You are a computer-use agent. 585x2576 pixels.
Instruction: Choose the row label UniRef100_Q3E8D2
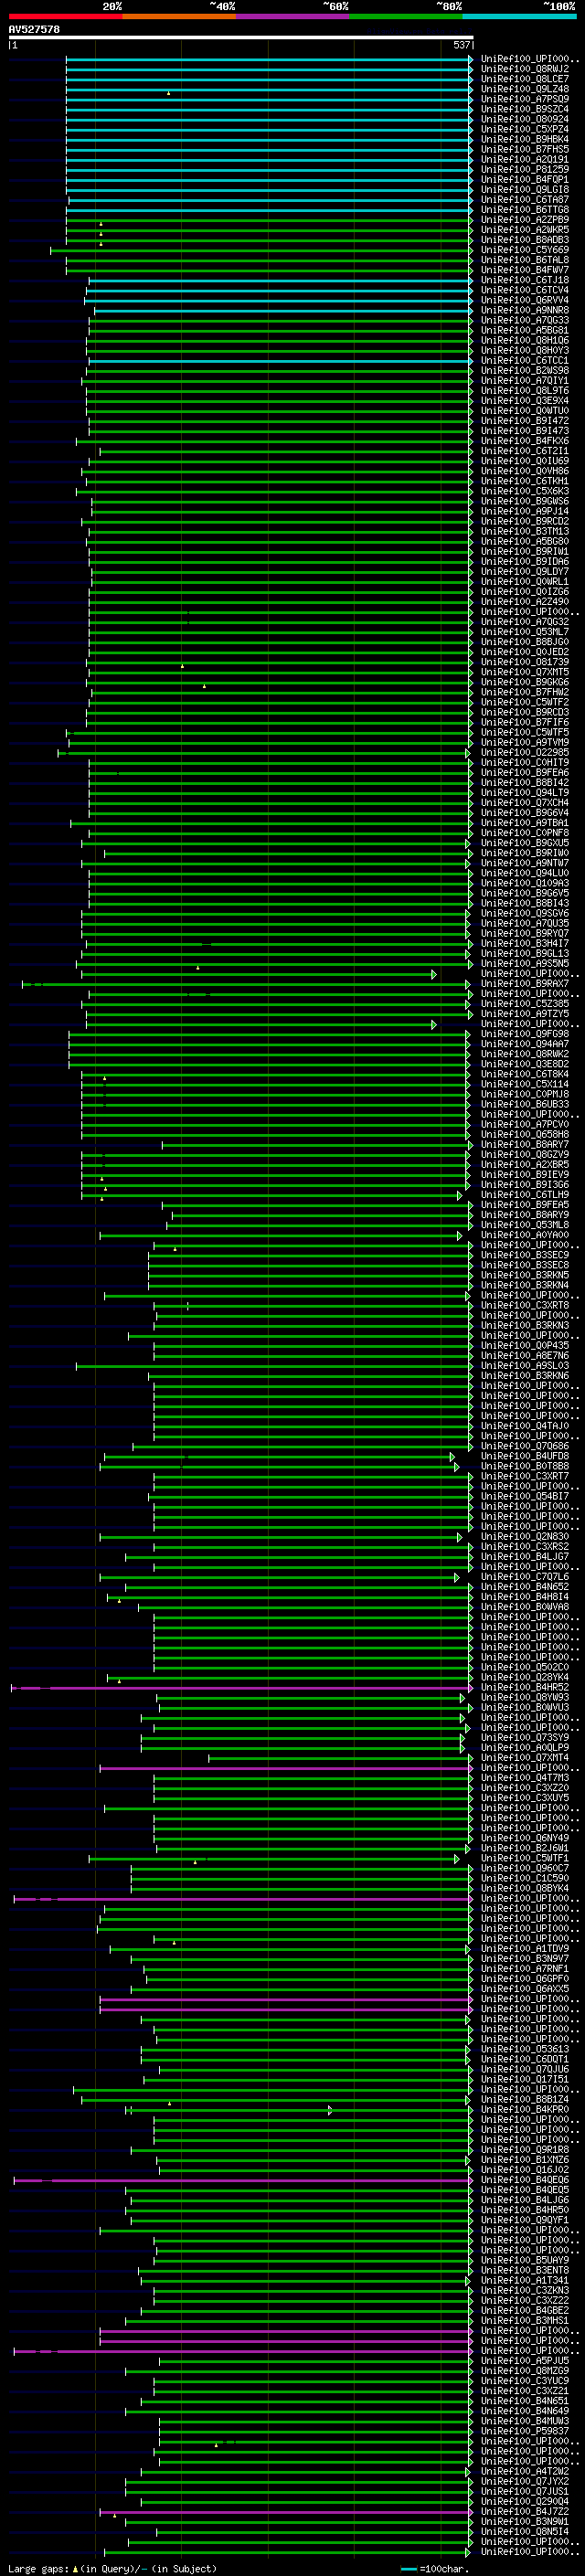click(525, 1064)
